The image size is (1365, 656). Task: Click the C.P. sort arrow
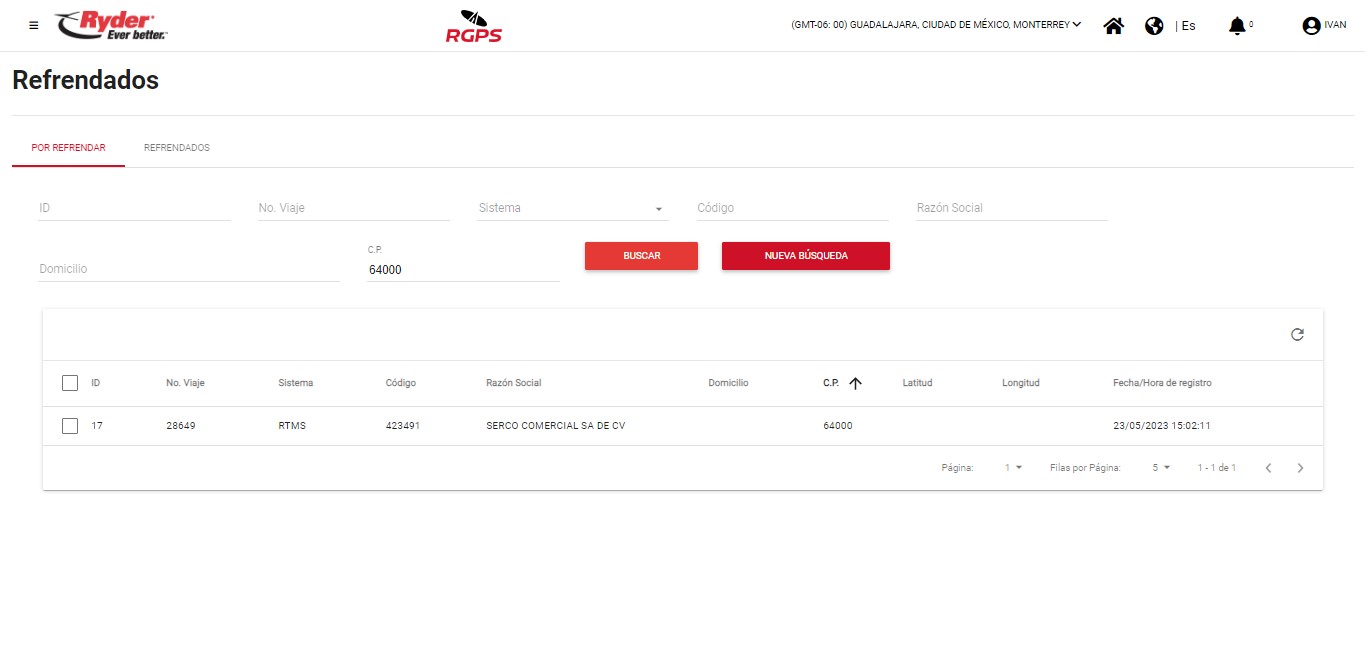(x=855, y=383)
